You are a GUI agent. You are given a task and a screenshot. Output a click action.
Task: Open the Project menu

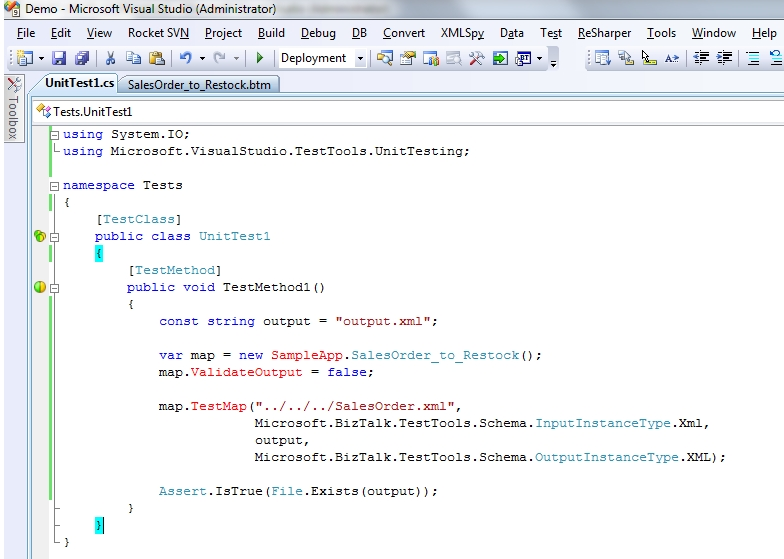pos(223,33)
